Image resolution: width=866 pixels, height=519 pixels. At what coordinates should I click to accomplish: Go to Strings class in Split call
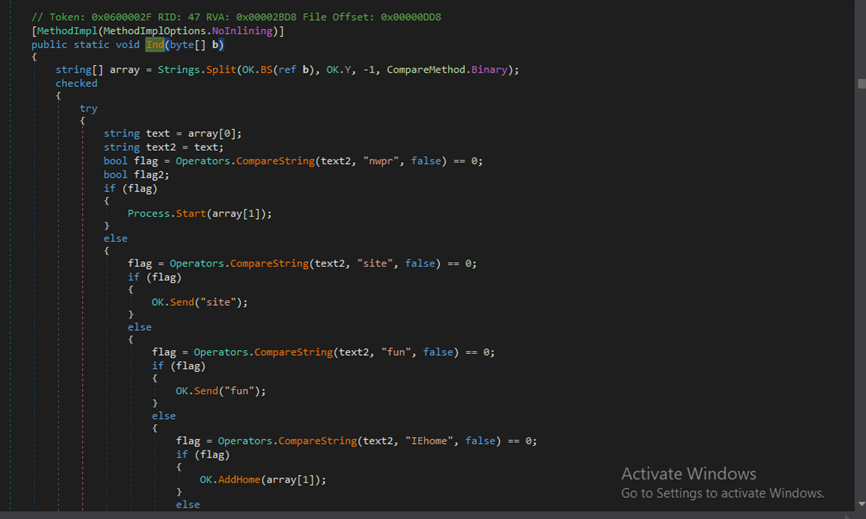pyautogui.click(x=178, y=70)
